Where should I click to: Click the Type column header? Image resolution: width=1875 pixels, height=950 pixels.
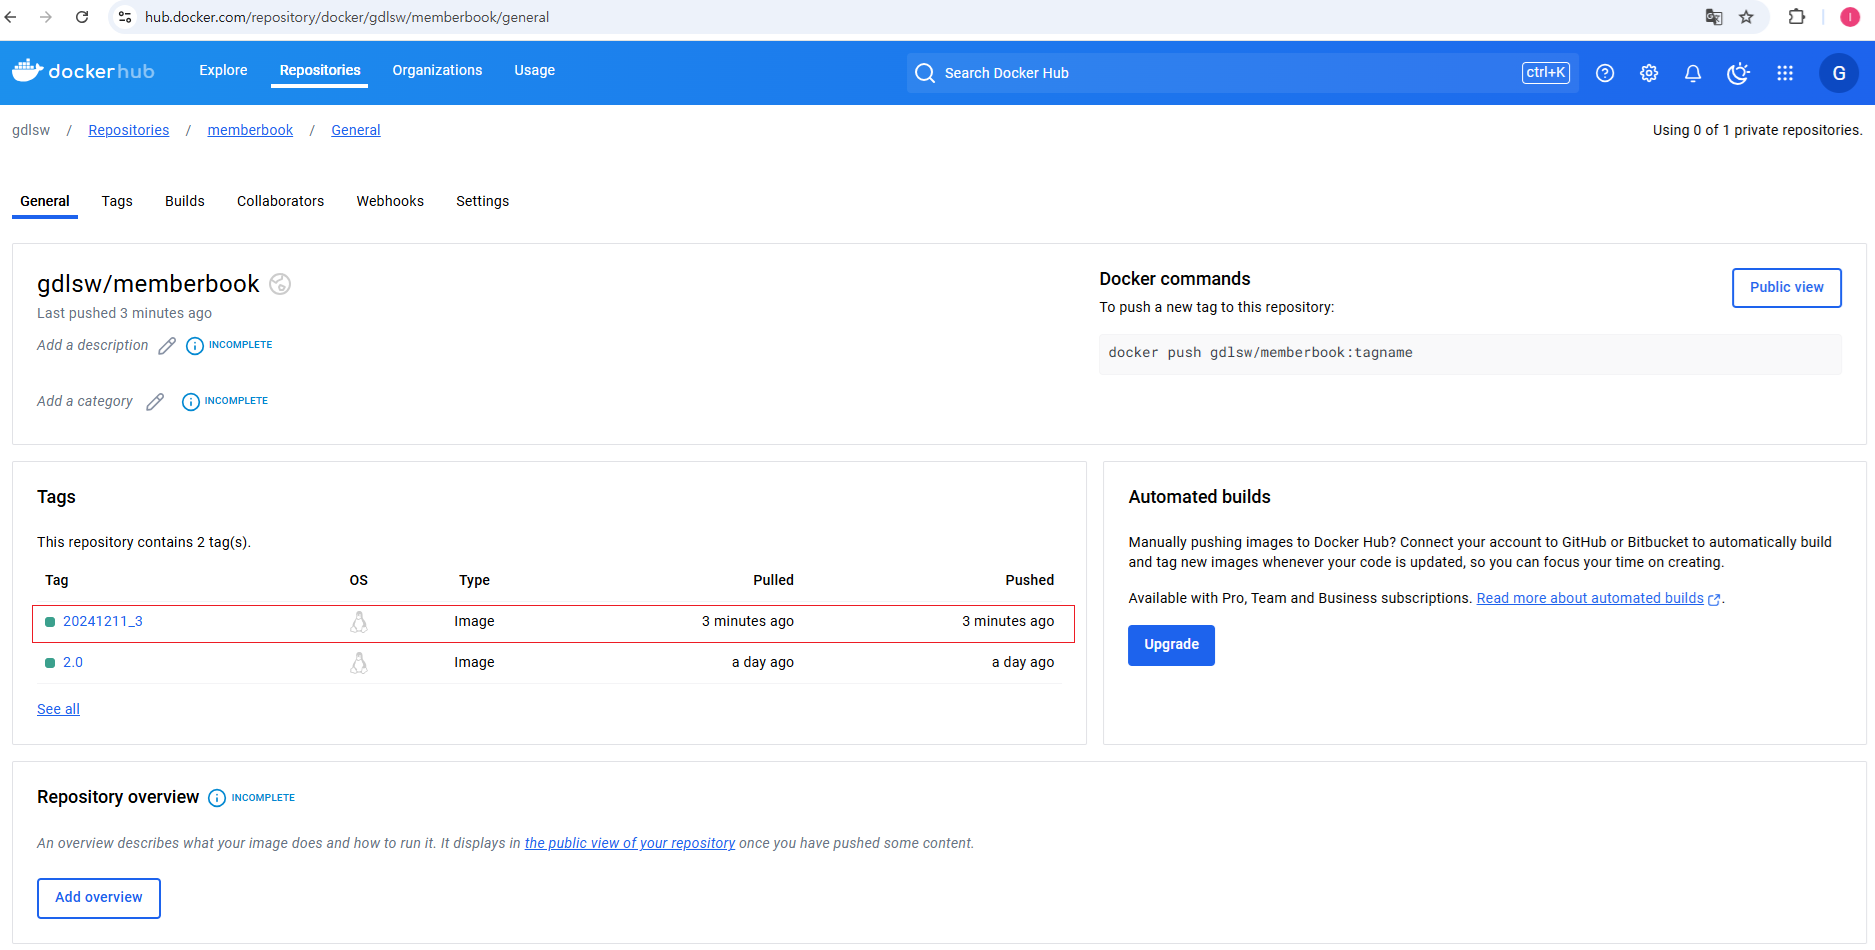474,580
